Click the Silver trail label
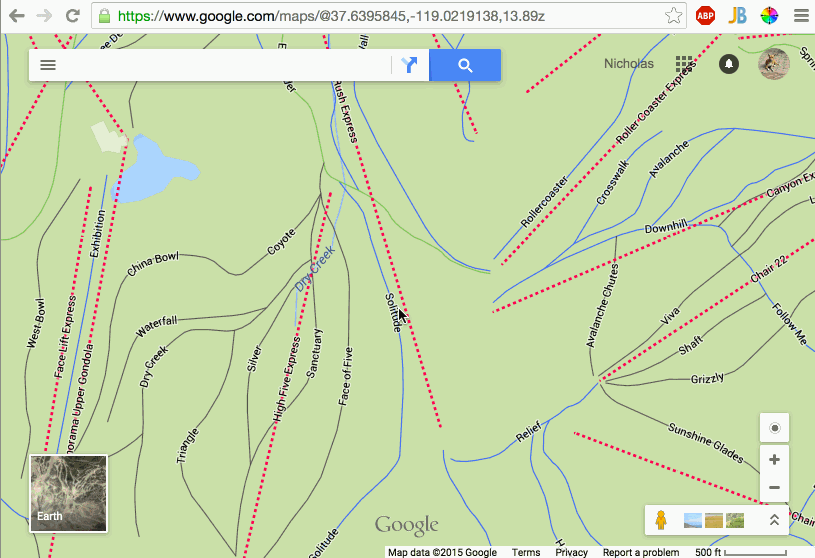This screenshot has height=558, width=815. click(254, 358)
